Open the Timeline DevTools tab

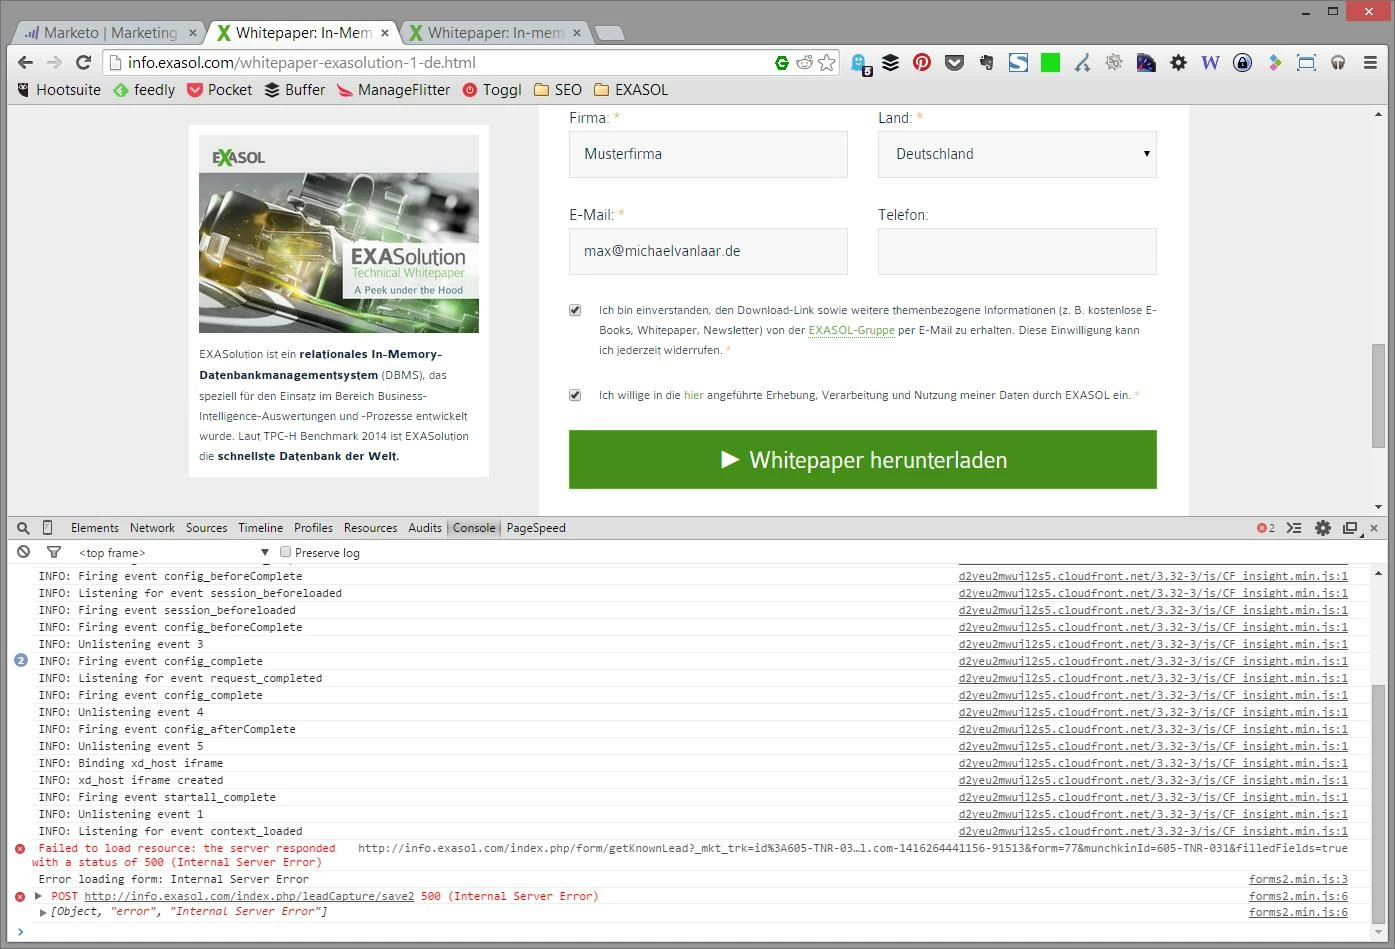[x=260, y=528]
